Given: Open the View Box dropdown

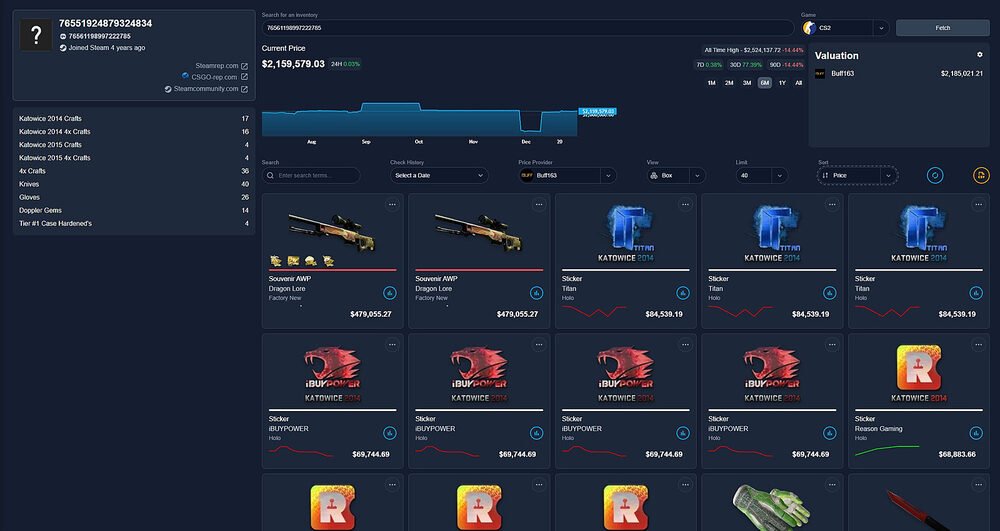Looking at the screenshot, I should tap(676, 175).
